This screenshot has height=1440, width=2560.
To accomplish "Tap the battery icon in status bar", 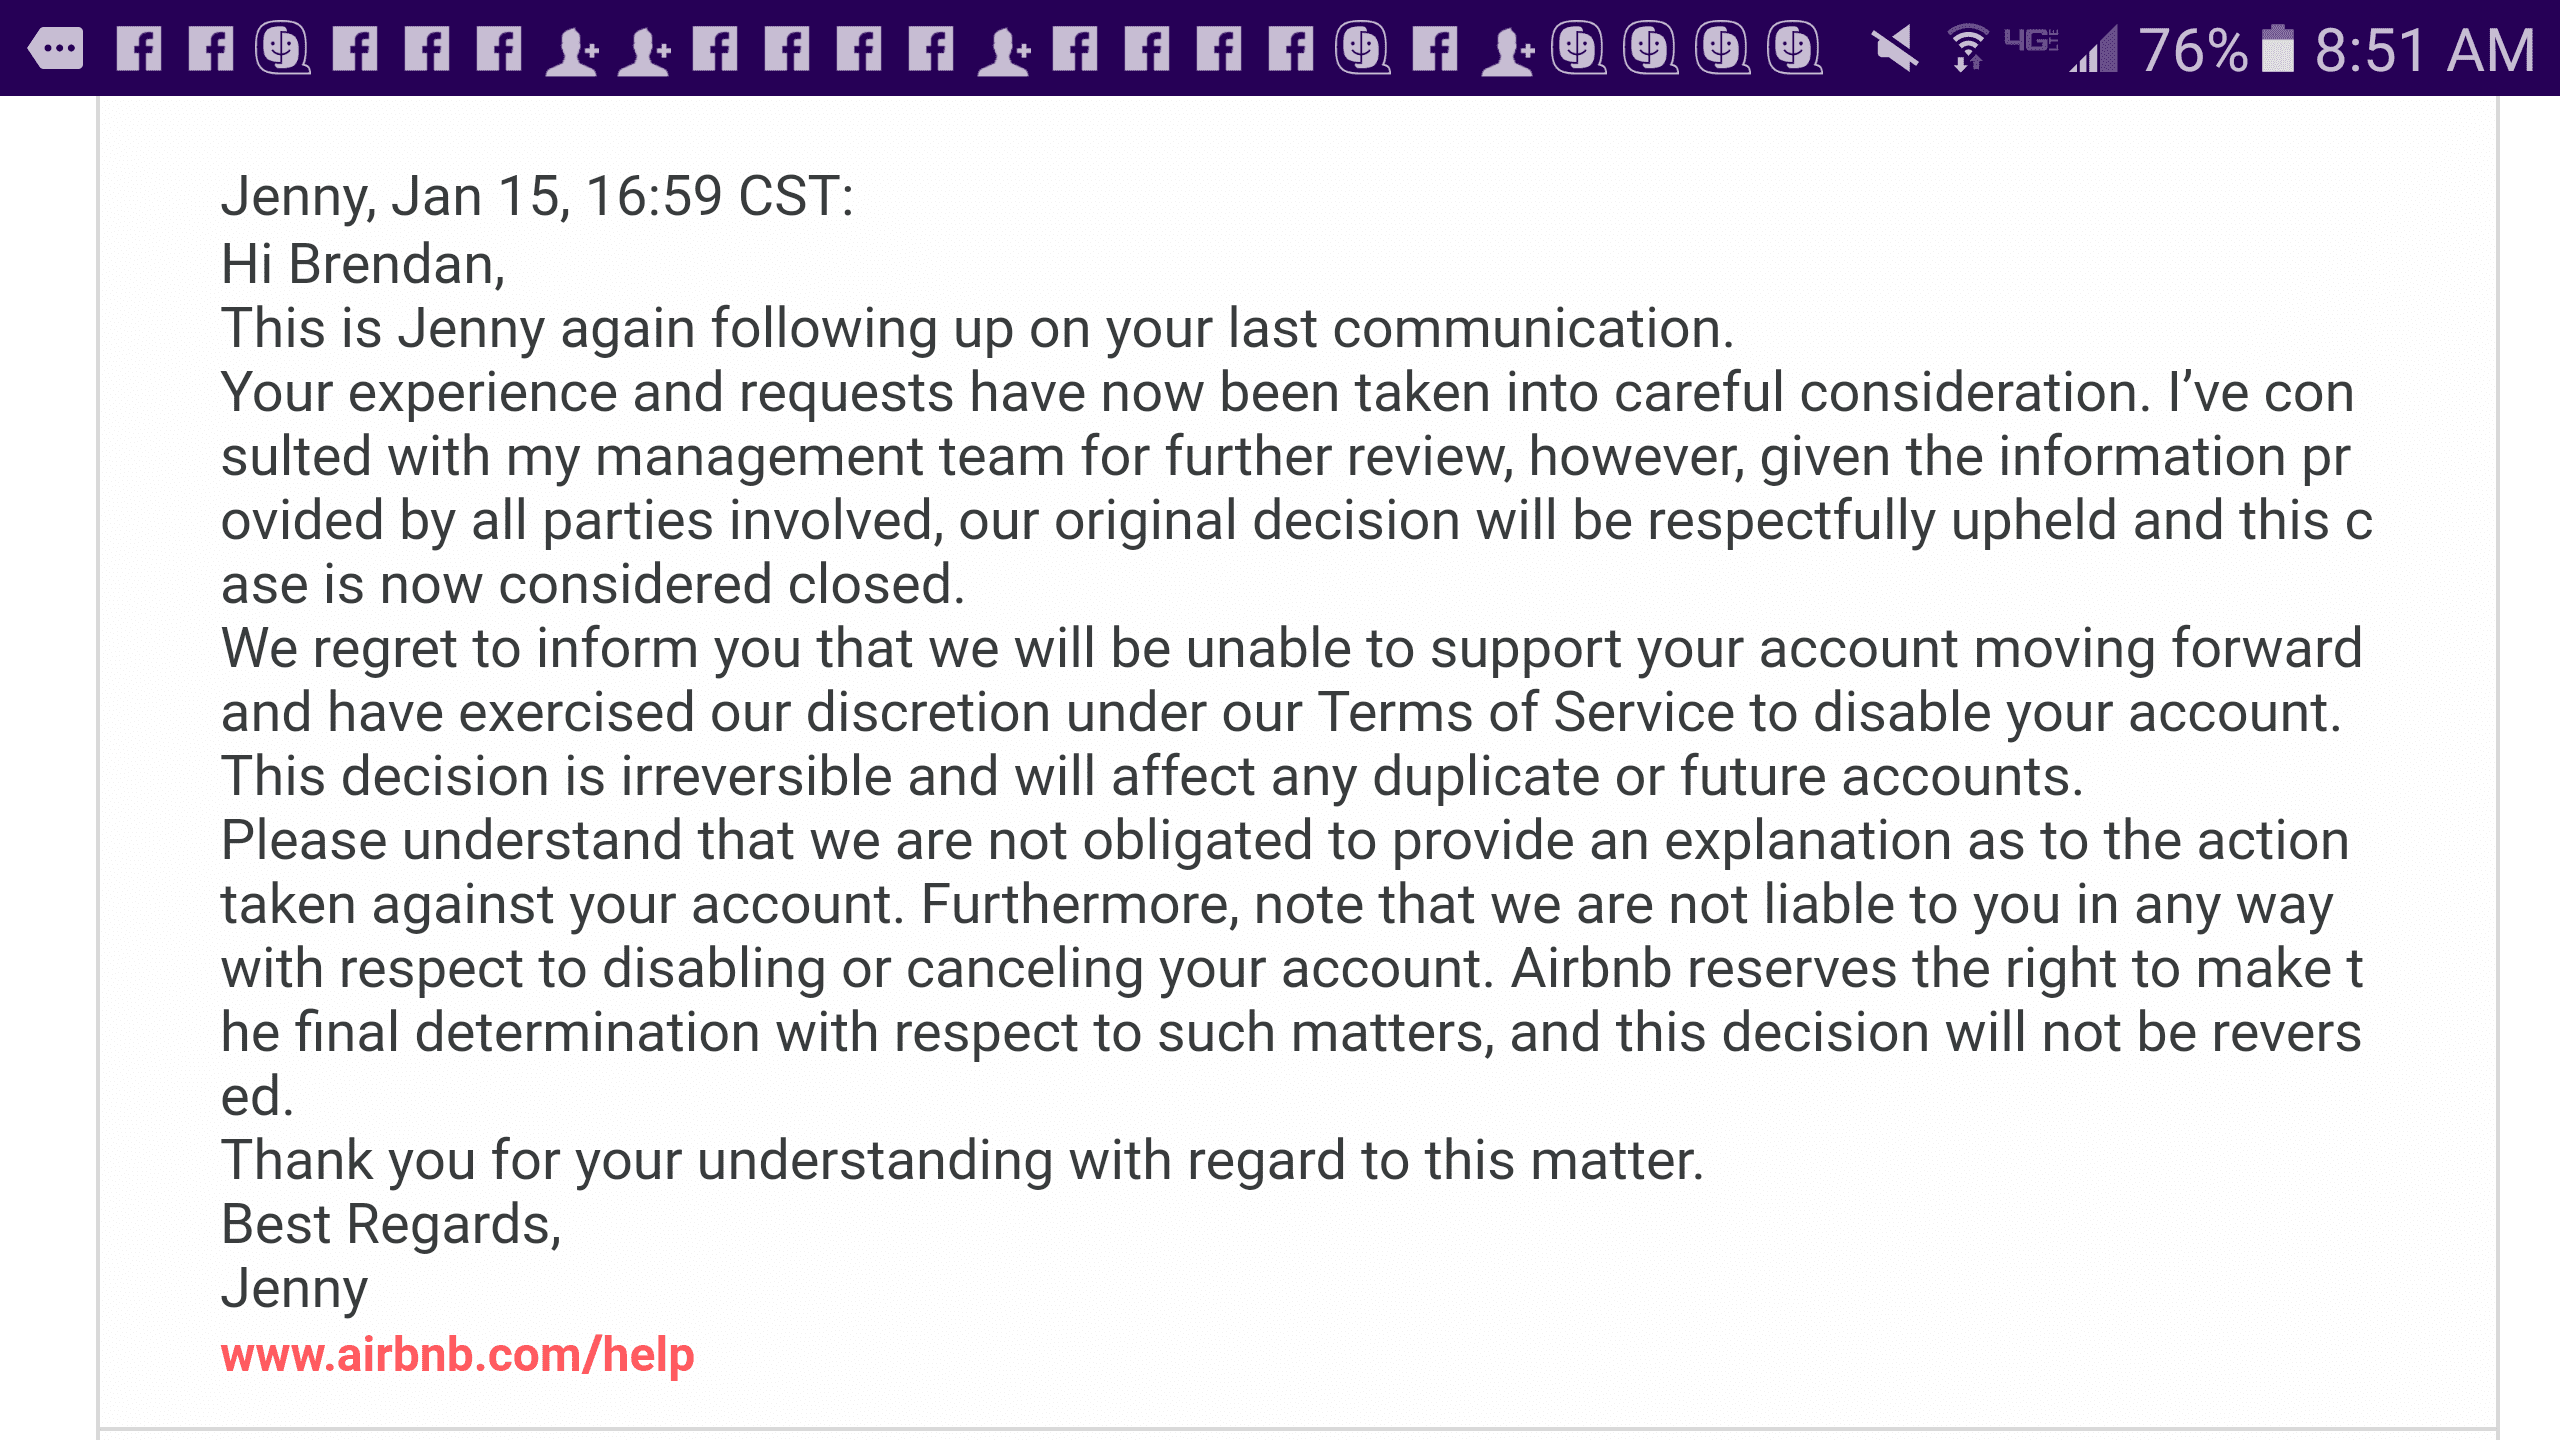I will click(2278, 48).
